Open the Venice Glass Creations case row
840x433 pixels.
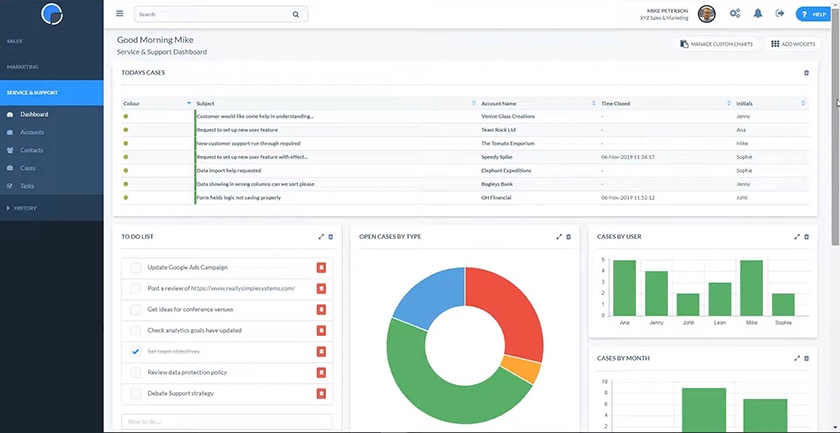click(x=465, y=116)
